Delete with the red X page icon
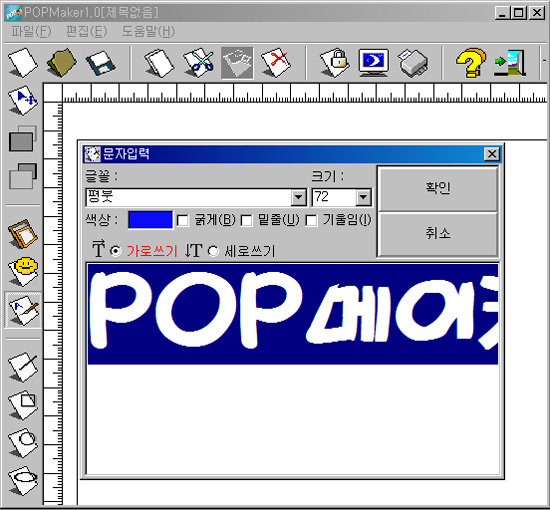 (x=276, y=63)
